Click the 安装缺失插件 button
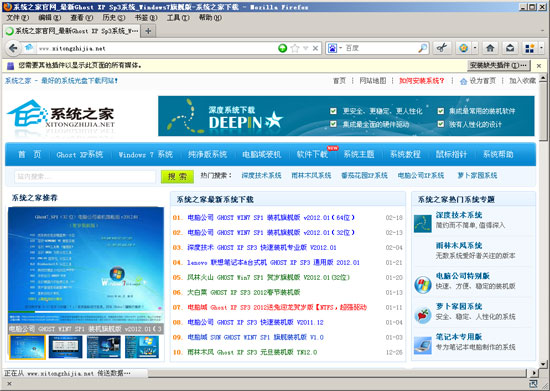The height and width of the screenshot is (391, 550). pos(498,65)
